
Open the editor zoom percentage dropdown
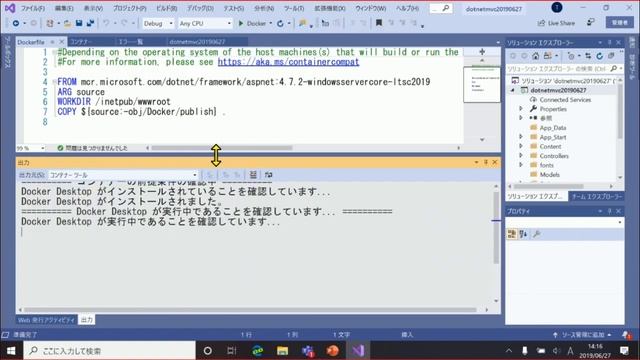[x=31, y=148]
